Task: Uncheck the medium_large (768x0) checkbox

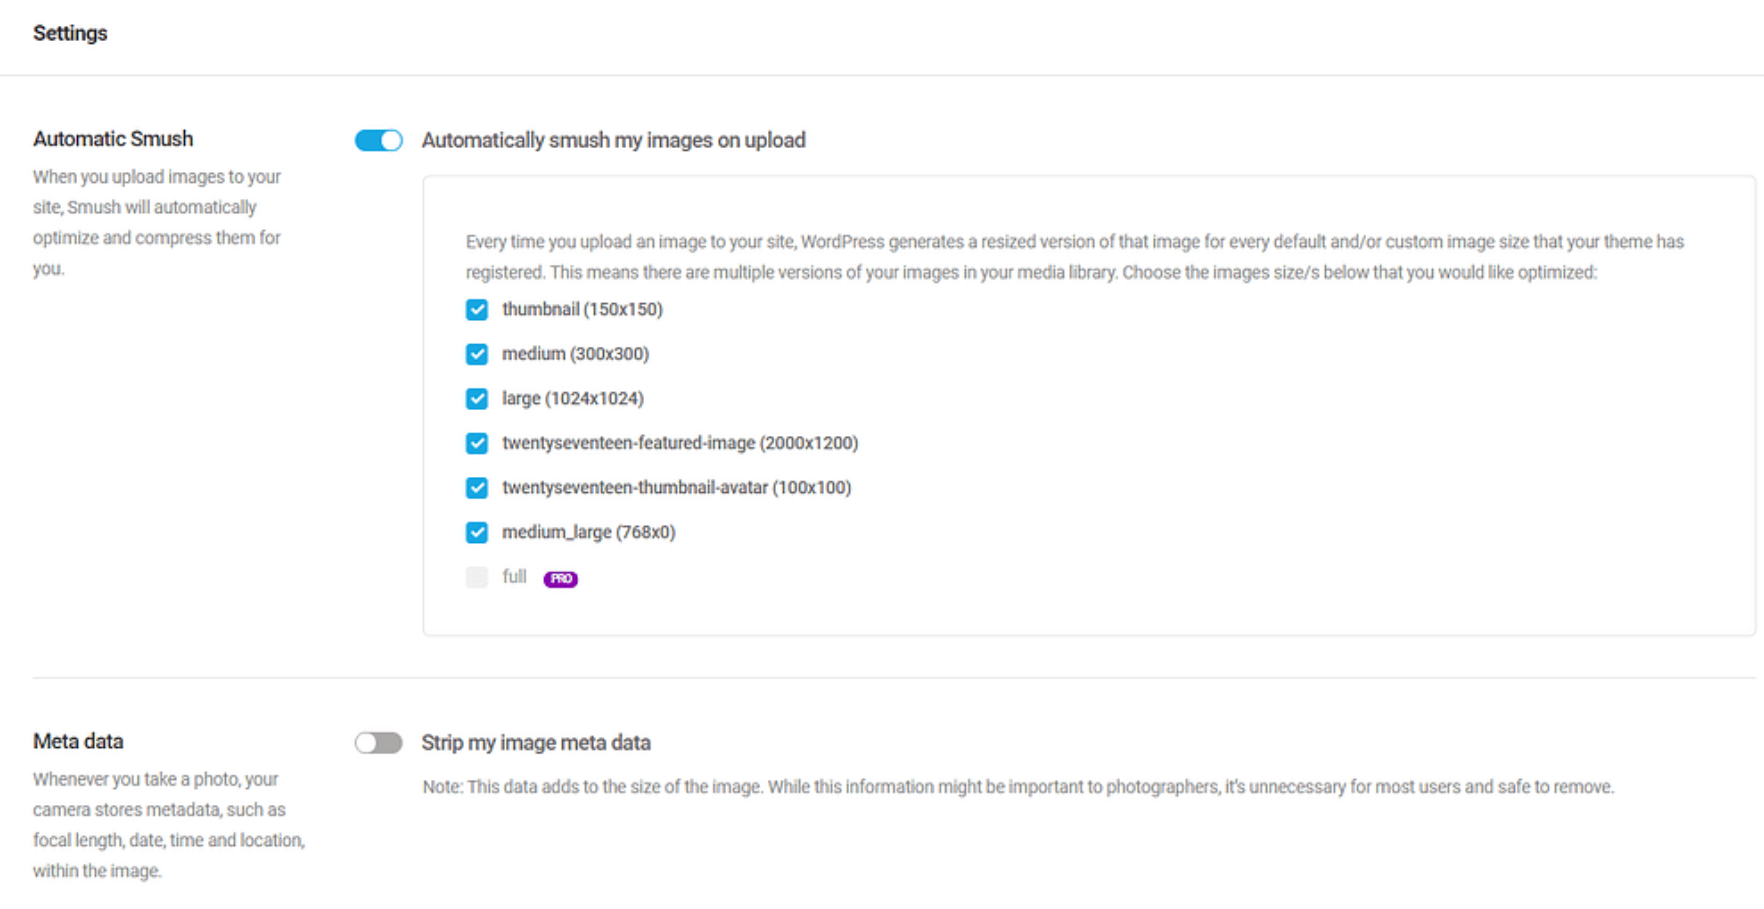Action: (477, 532)
